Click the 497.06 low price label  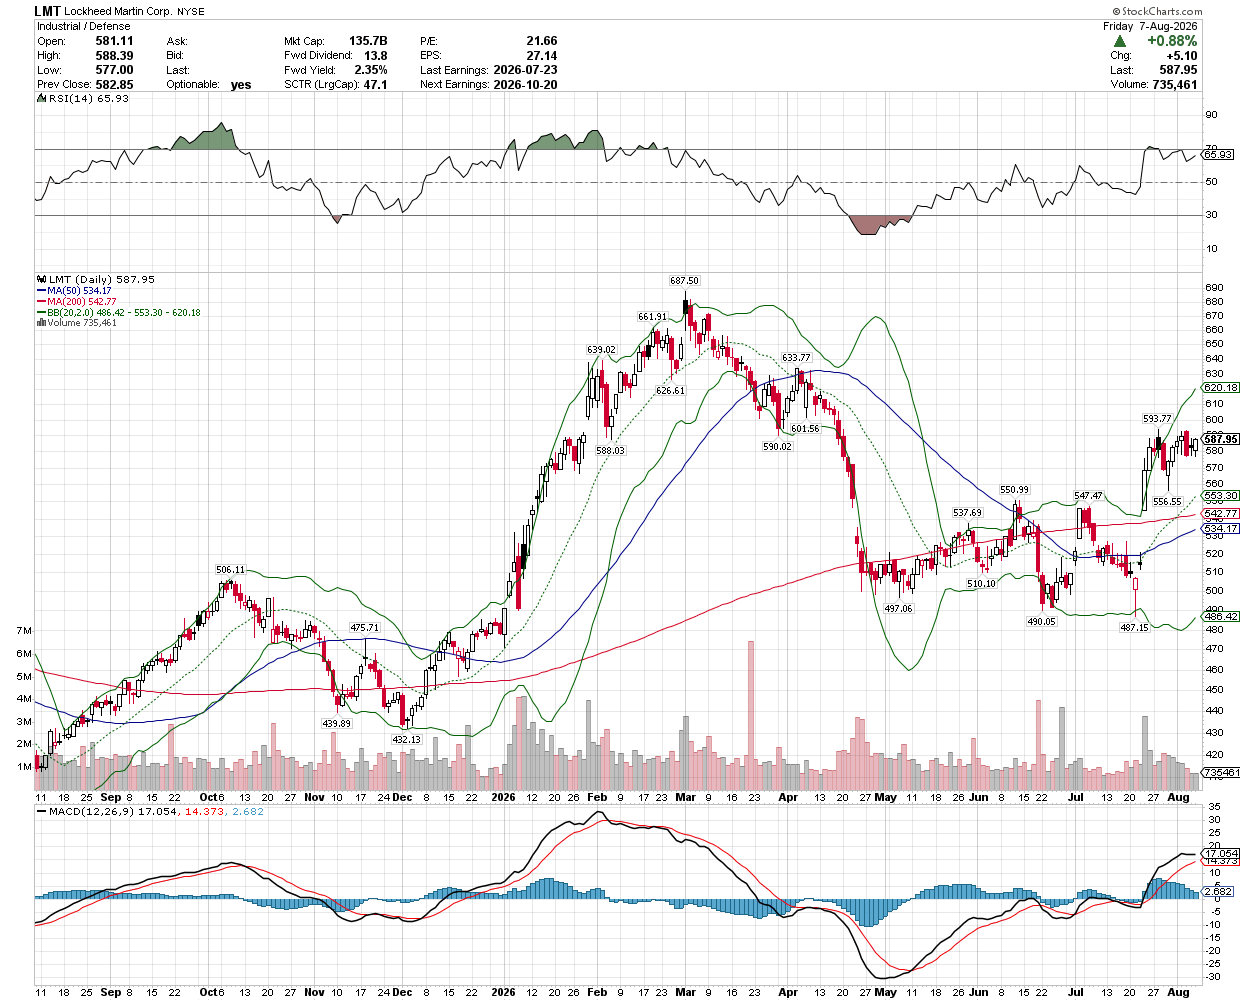[898, 609]
